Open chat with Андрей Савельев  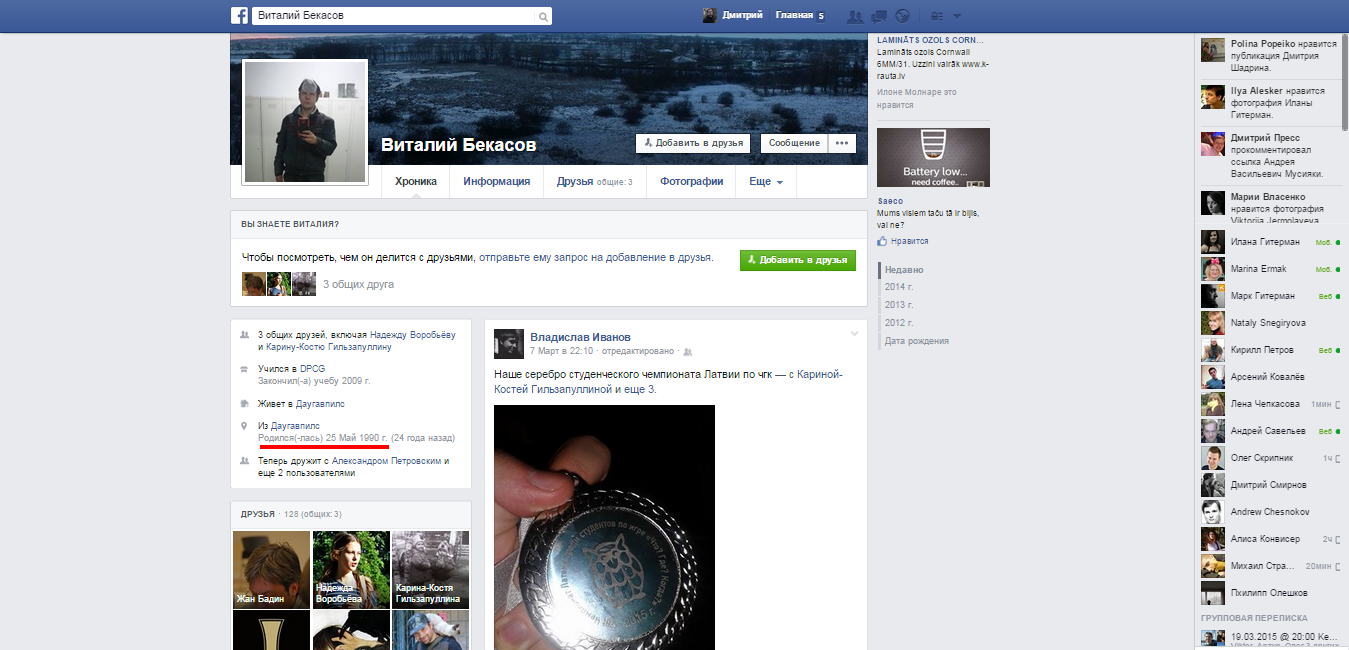[1271, 431]
